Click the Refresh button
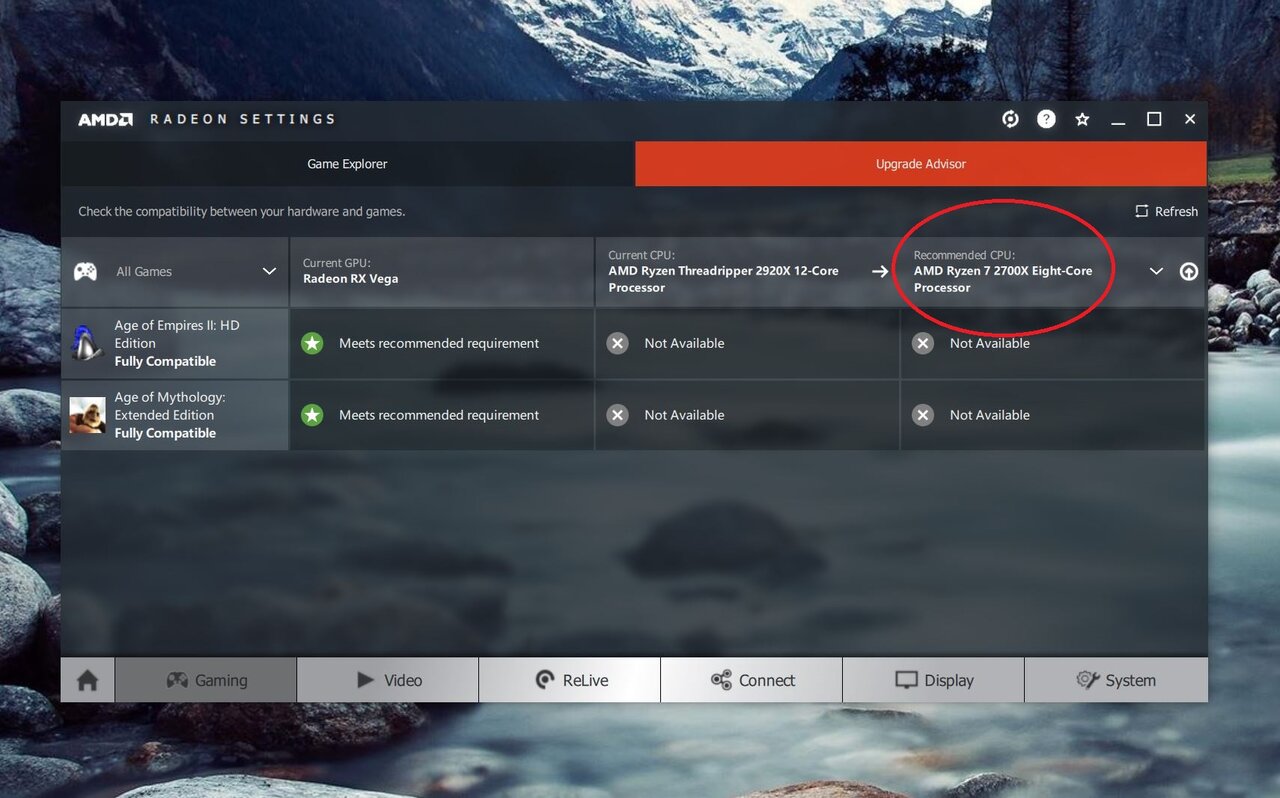The height and width of the screenshot is (798, 1280). 1166,211
